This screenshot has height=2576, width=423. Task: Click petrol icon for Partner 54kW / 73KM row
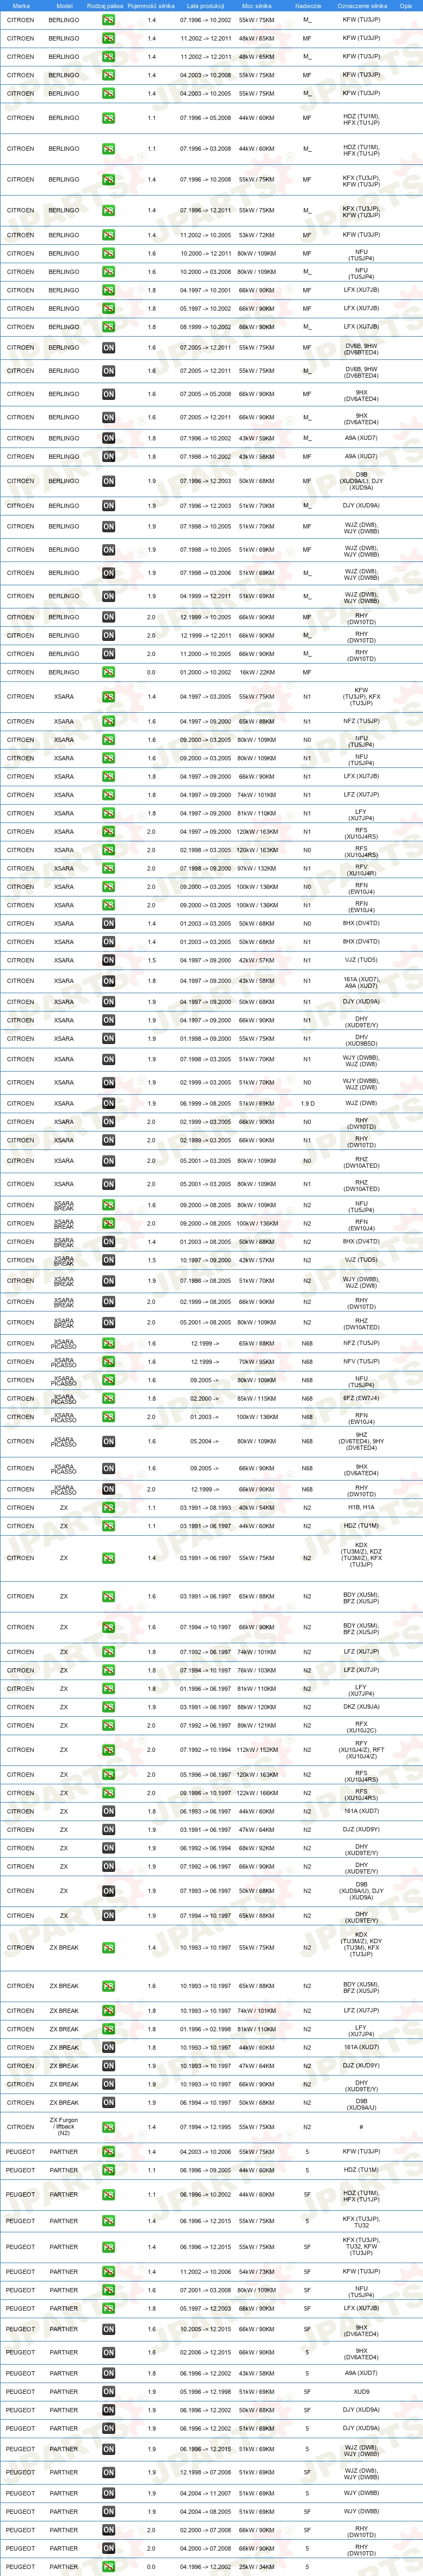coord(108,2271)
